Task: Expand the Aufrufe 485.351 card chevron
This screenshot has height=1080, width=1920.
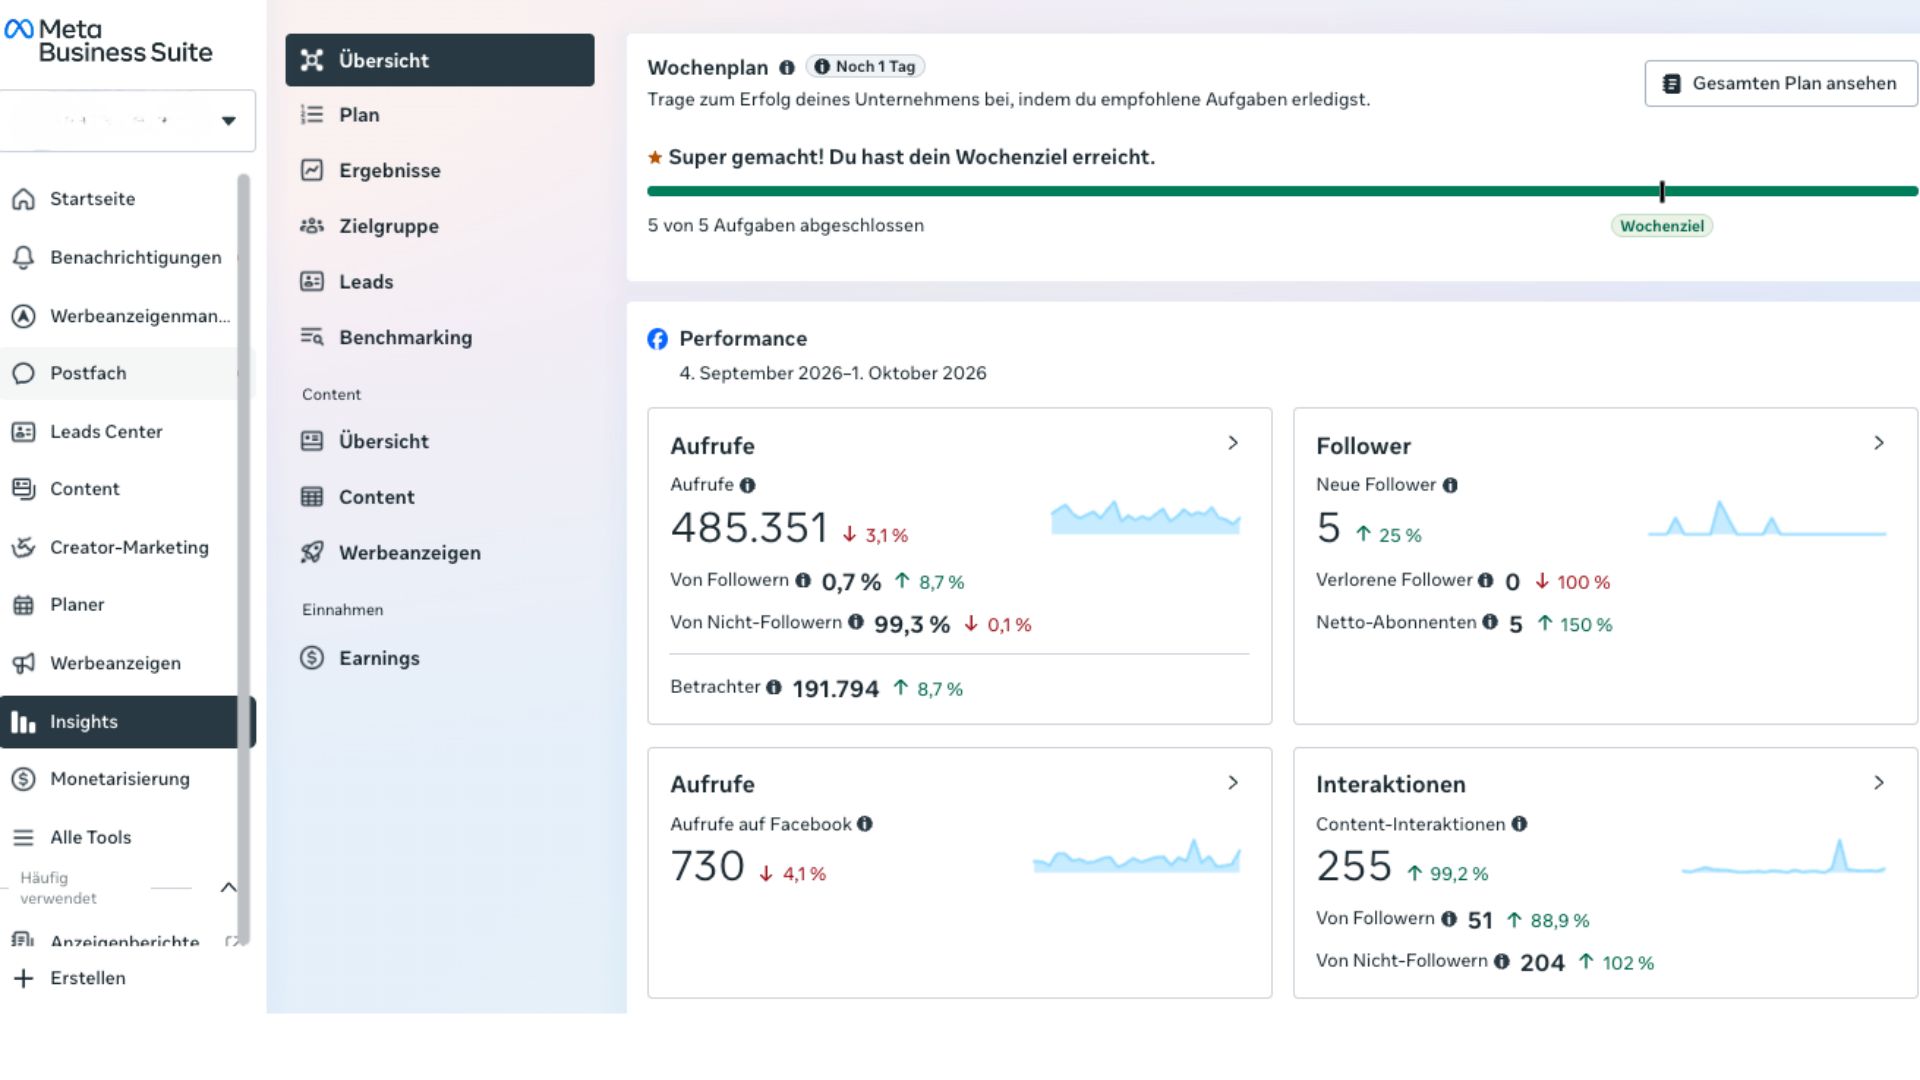Action: point(1233,443)
